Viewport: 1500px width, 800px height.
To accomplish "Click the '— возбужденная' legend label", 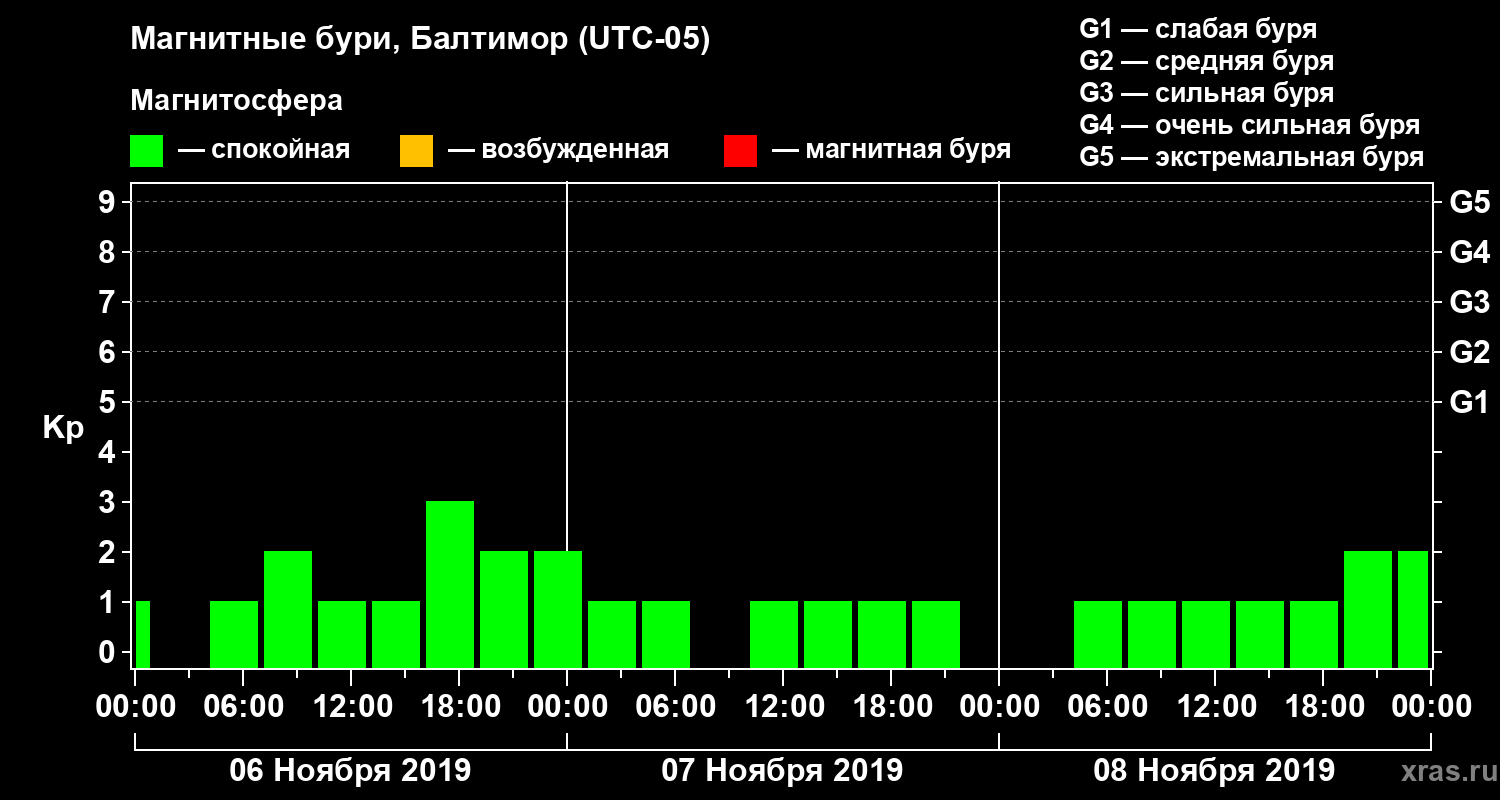I will [x=558, y=150].
